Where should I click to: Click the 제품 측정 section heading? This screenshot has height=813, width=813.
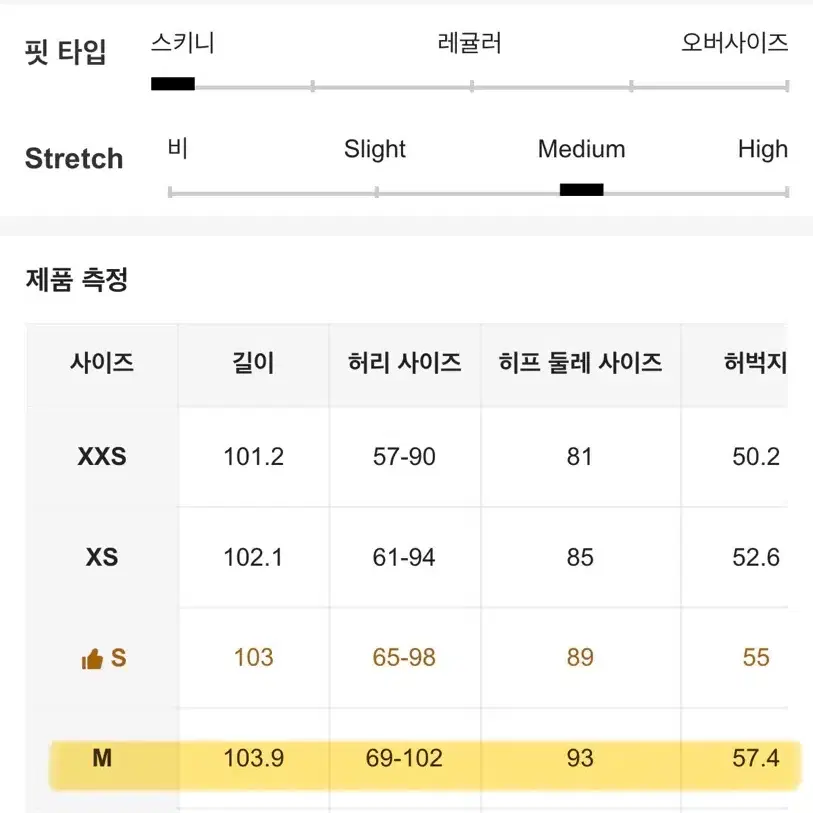77,280
